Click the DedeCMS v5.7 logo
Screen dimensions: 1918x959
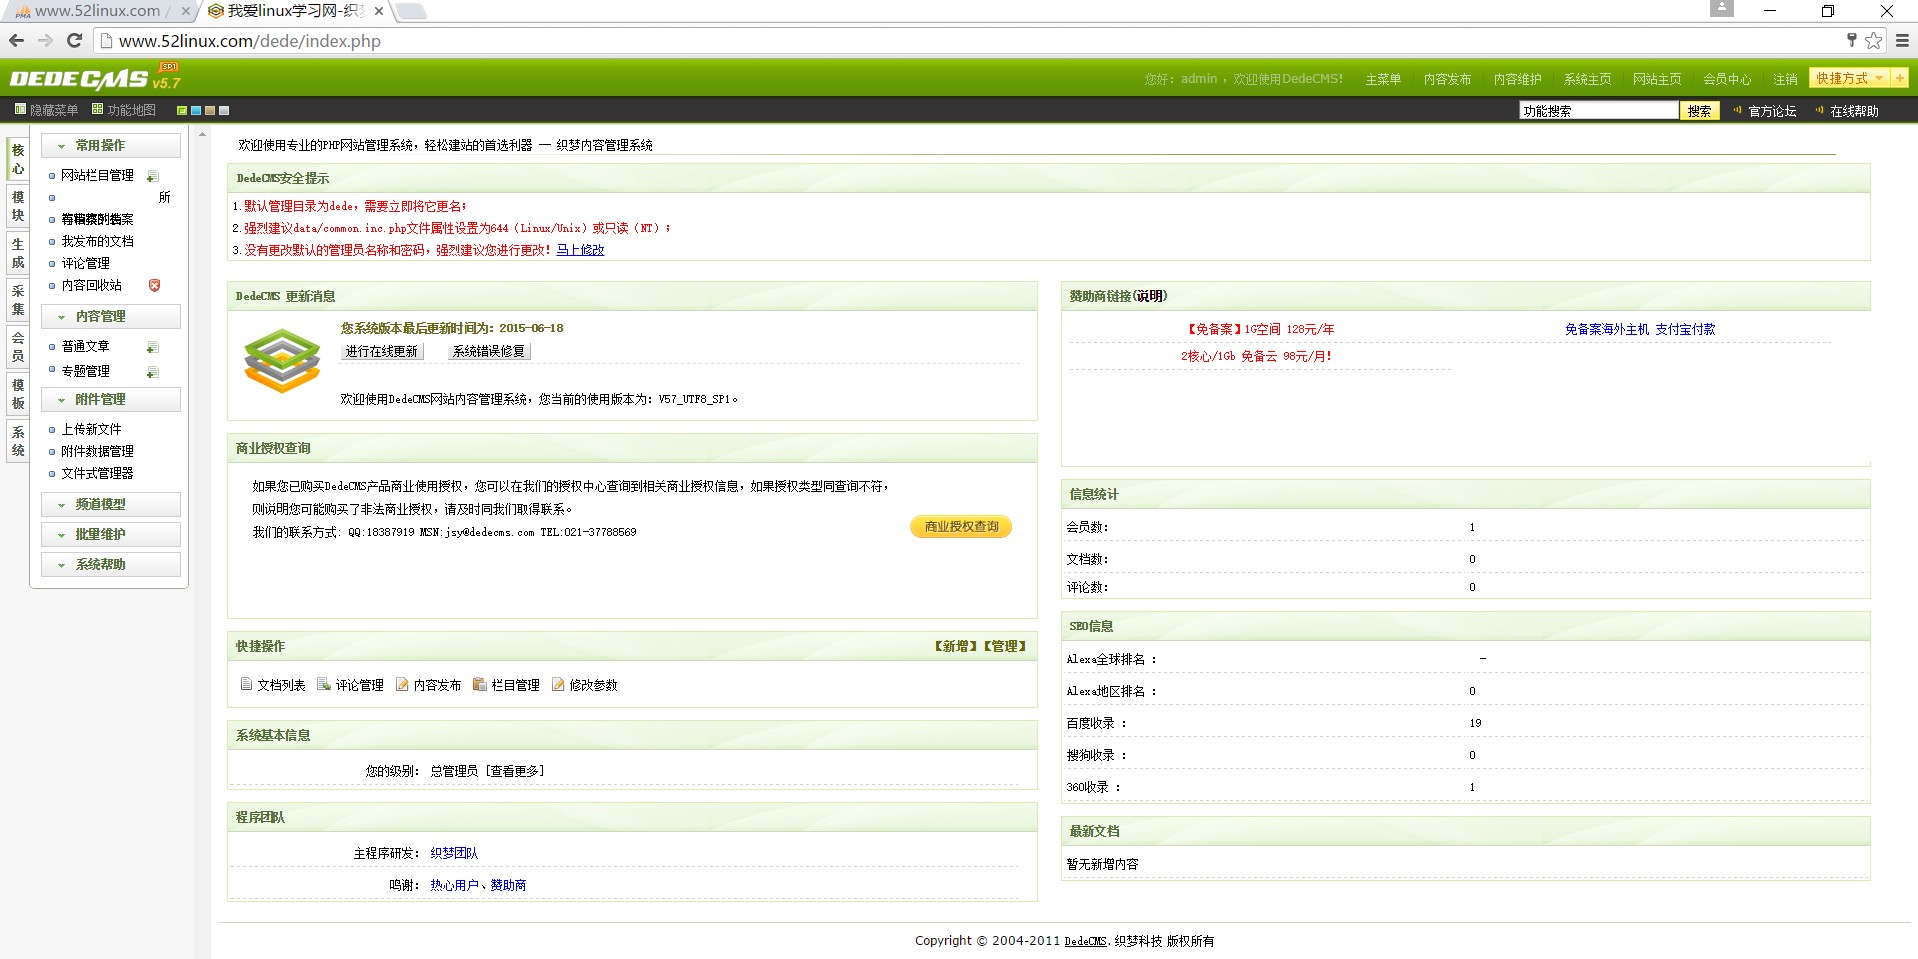coord(95,78)
